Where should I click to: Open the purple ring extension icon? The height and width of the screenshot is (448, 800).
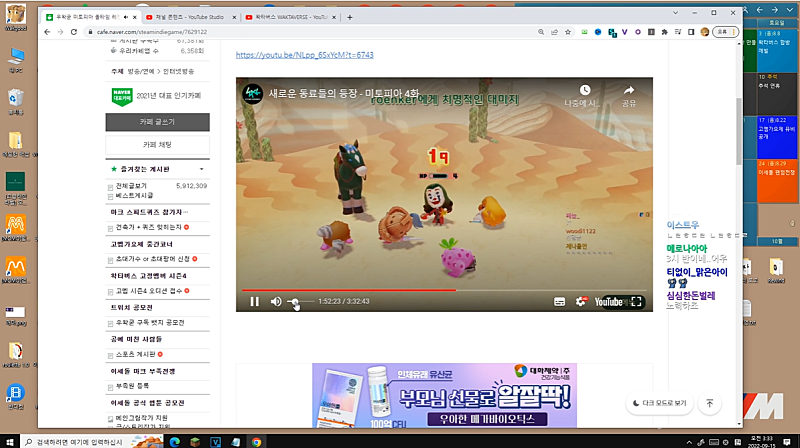(638, 32)
